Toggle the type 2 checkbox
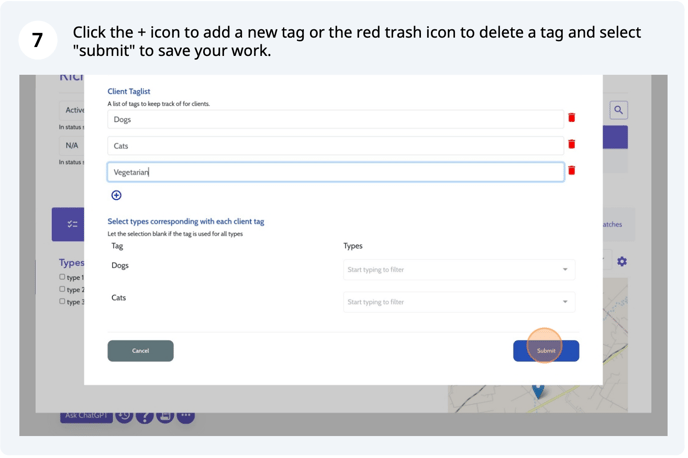 [62, 289]
